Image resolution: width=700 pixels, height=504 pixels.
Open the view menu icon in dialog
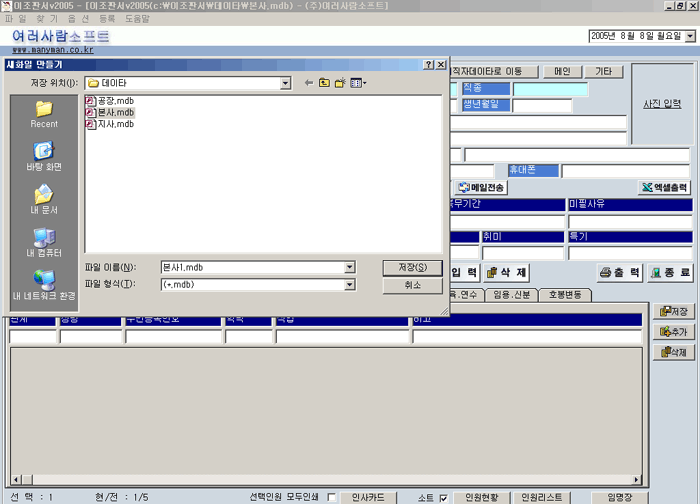[358, 83]
